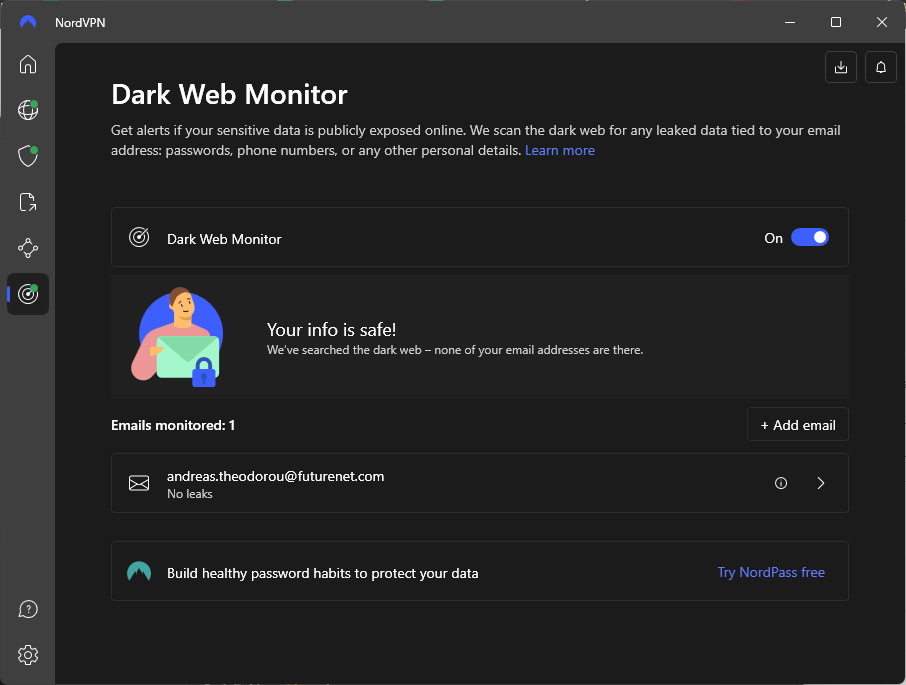Minimize the NordVPN window
906x685 pixels.
pyautogui.click(x=790, y=23)
